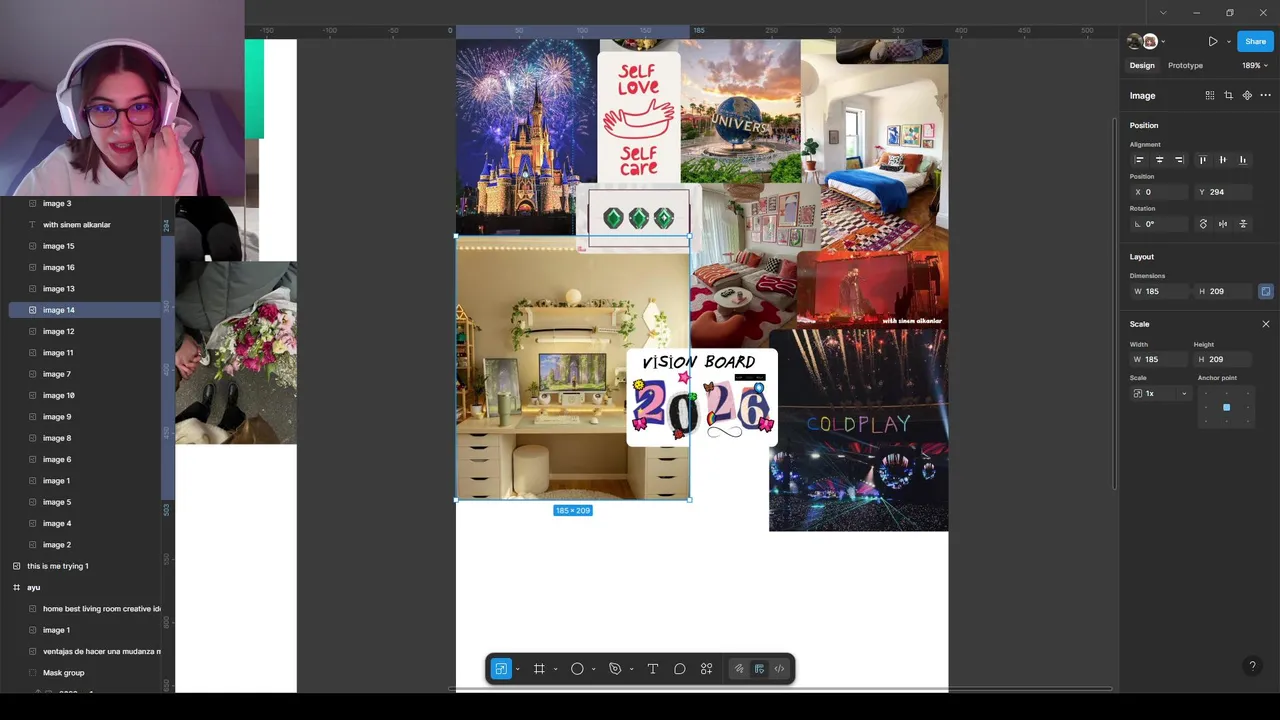Click the collaborator avatars
Image resolution: width=1280 pixels, height=720 pixels.
pyautogui.click(x=1143, y=41)
